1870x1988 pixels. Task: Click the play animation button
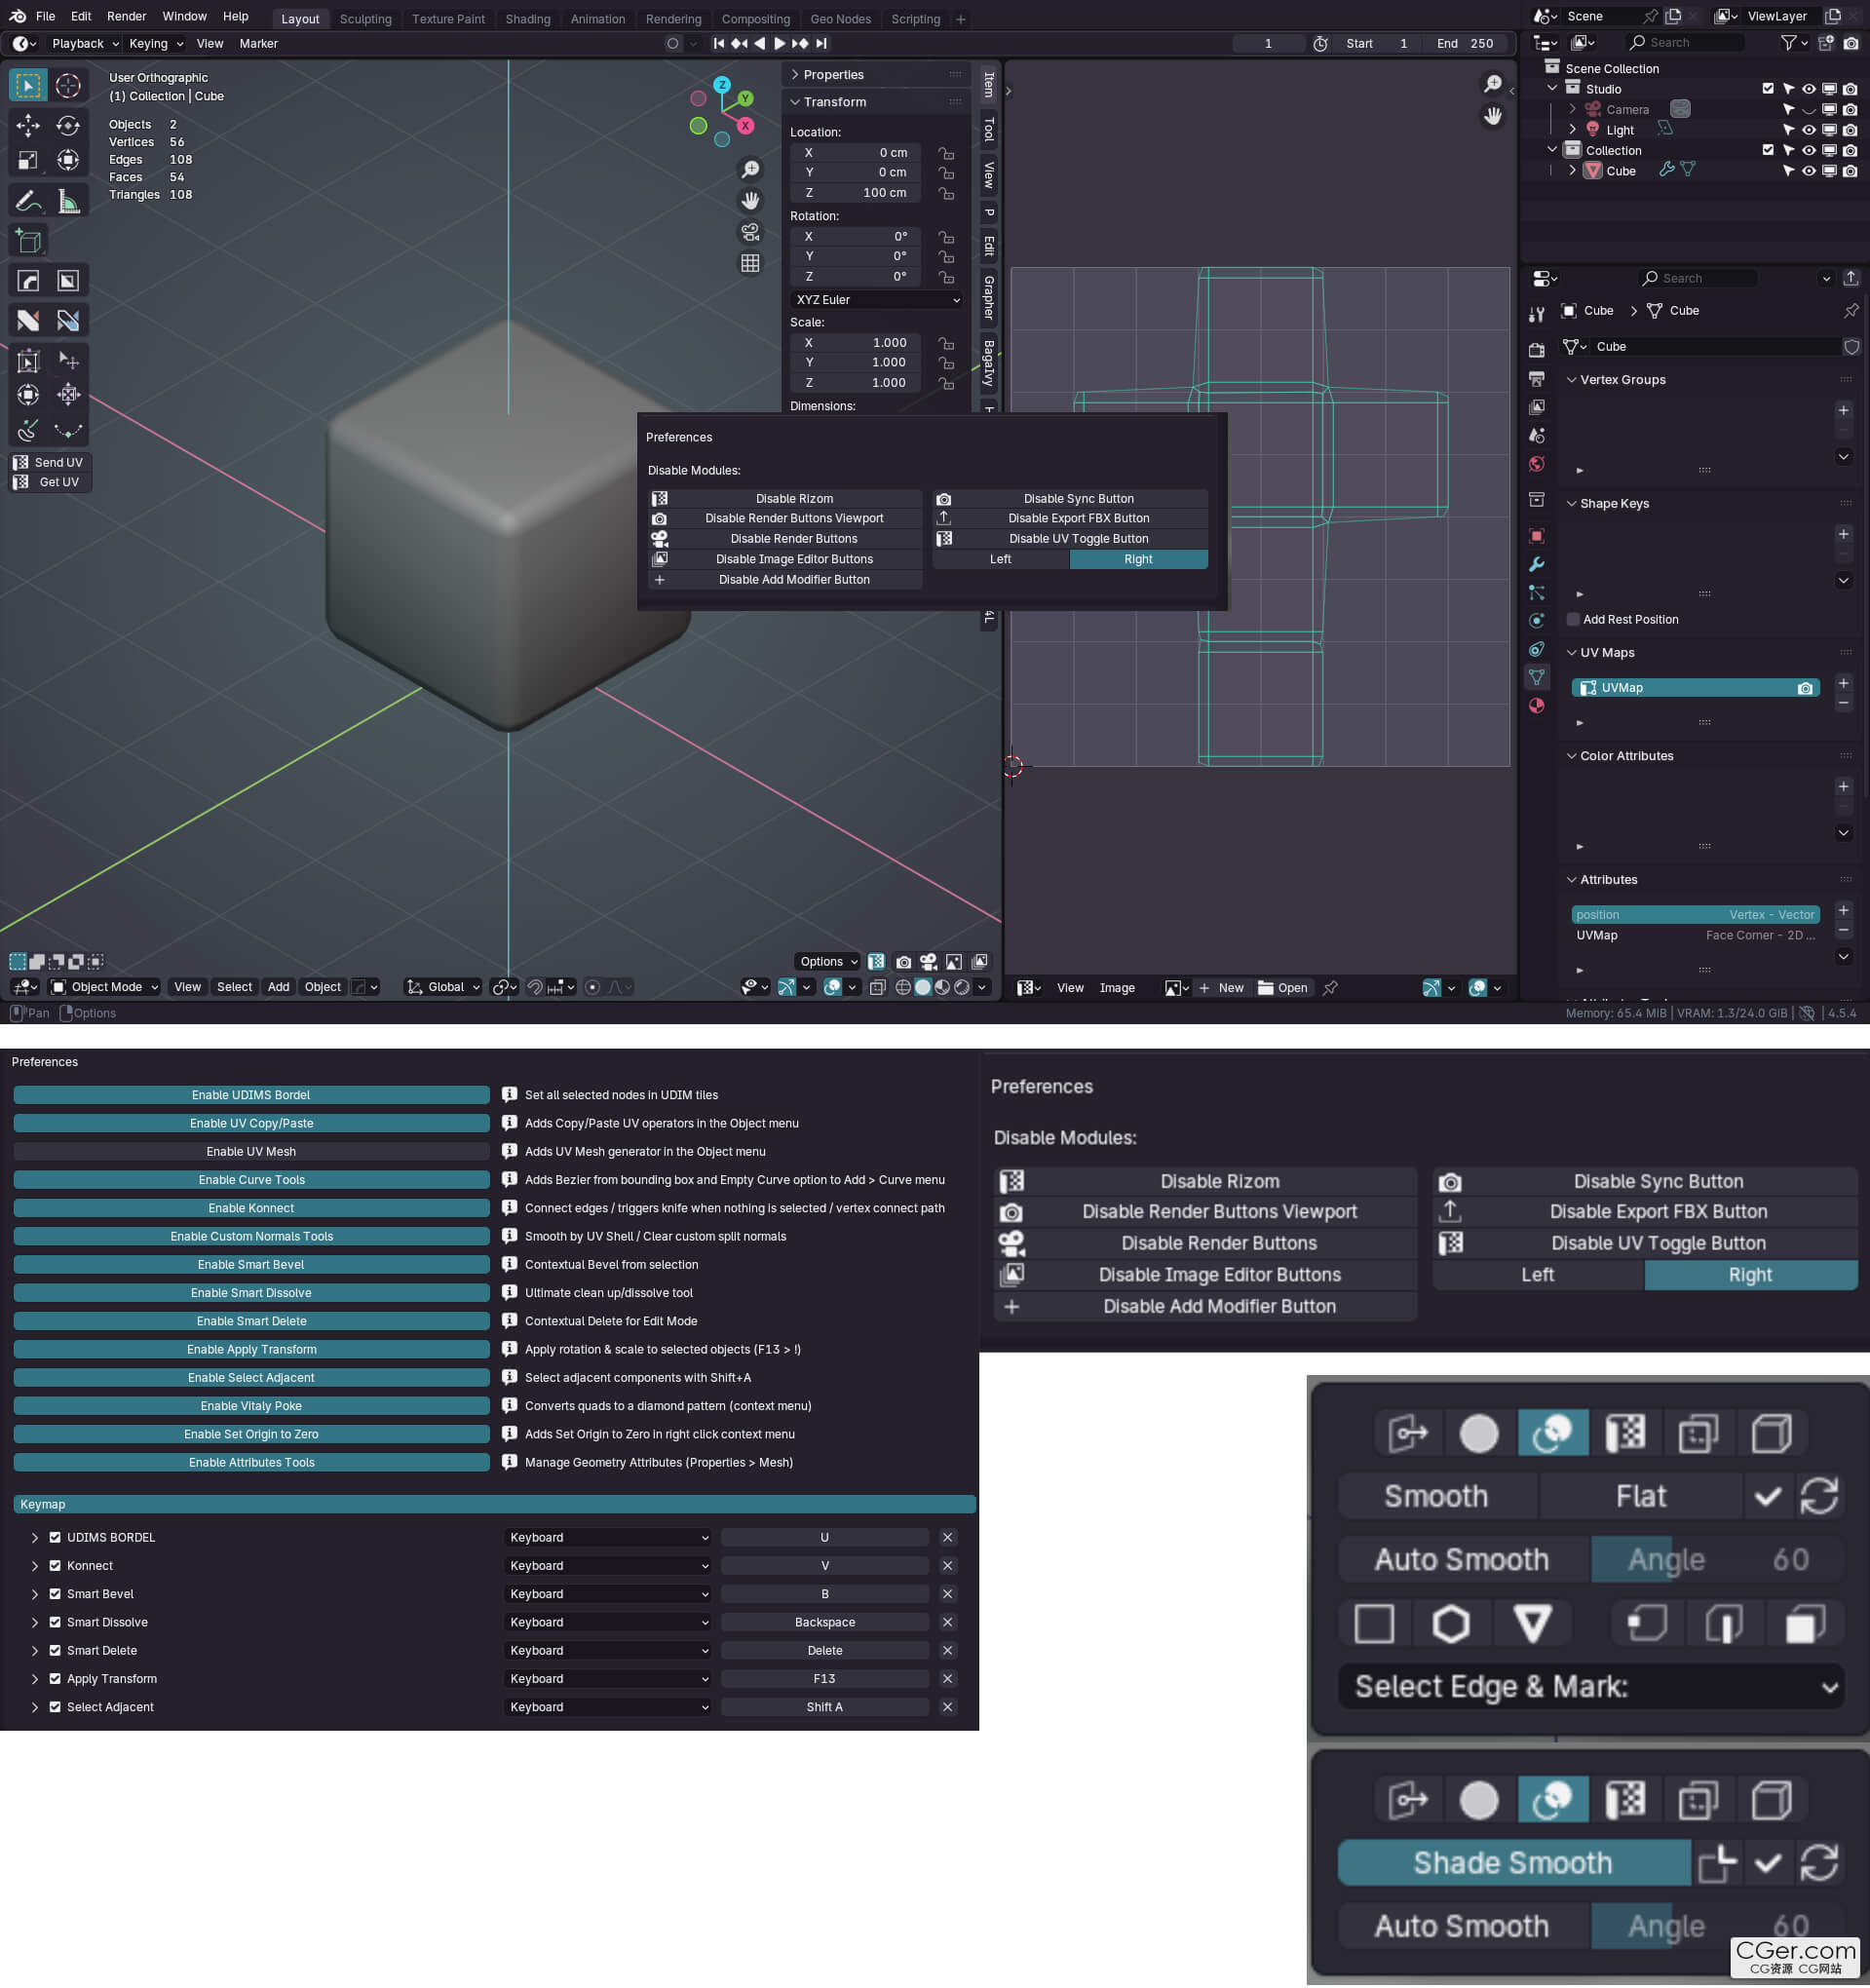tap(779, 43)
